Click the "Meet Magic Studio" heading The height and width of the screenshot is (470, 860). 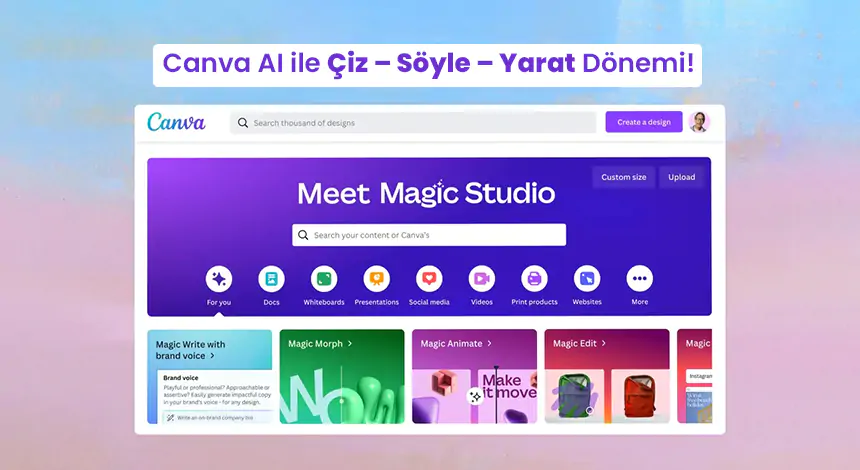tap(427, 193)
